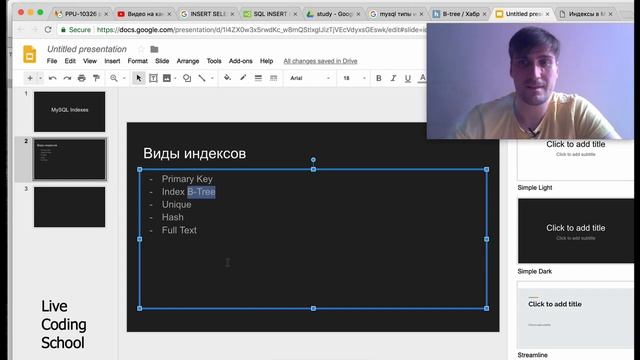Open the zoom level dropdown arrow
The image size is (640, 360).
pyautogui.click(x=124, y=78)
